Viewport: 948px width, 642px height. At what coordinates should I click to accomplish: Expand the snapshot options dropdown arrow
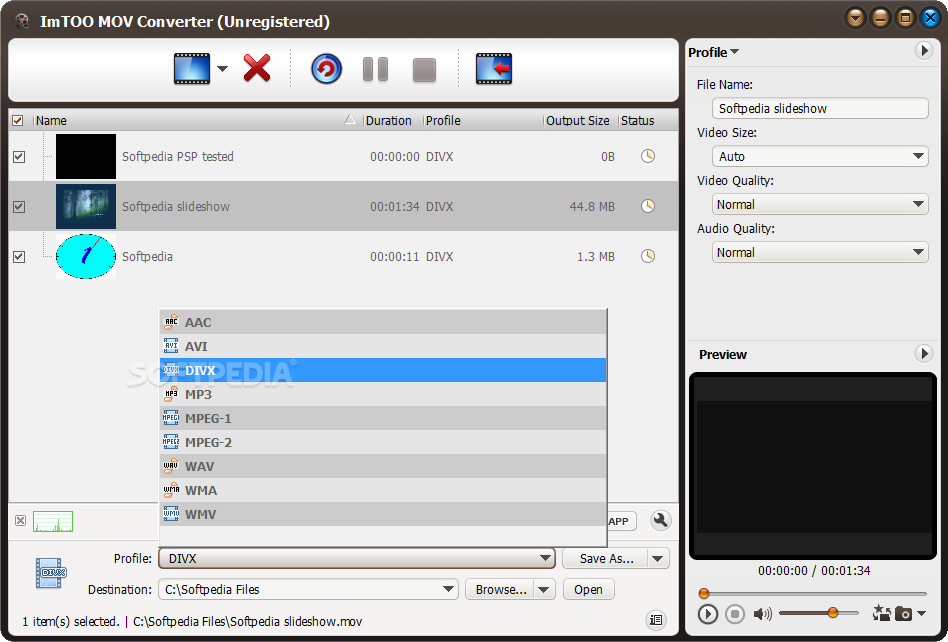coord(921,614)
